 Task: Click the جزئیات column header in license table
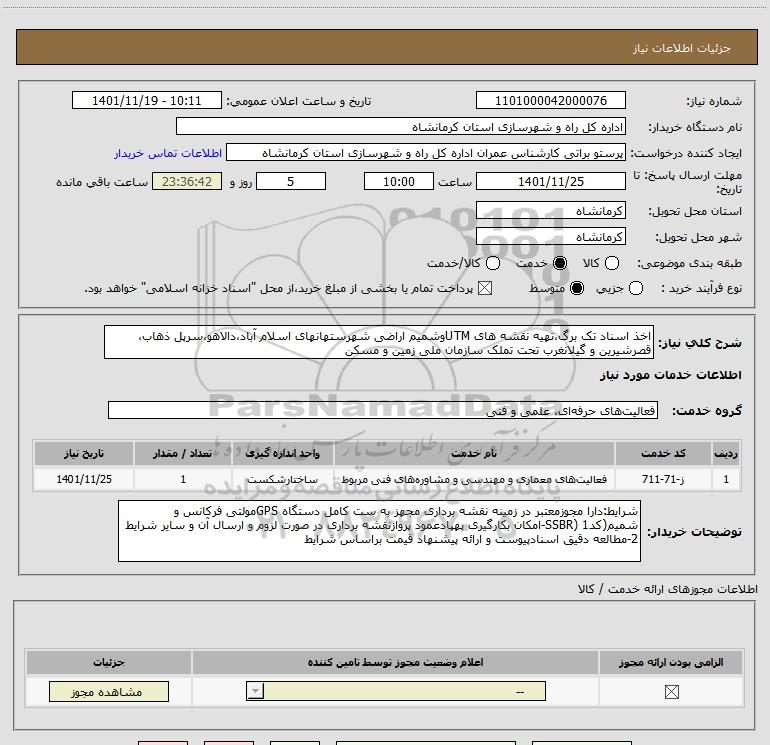pos(109,662)
